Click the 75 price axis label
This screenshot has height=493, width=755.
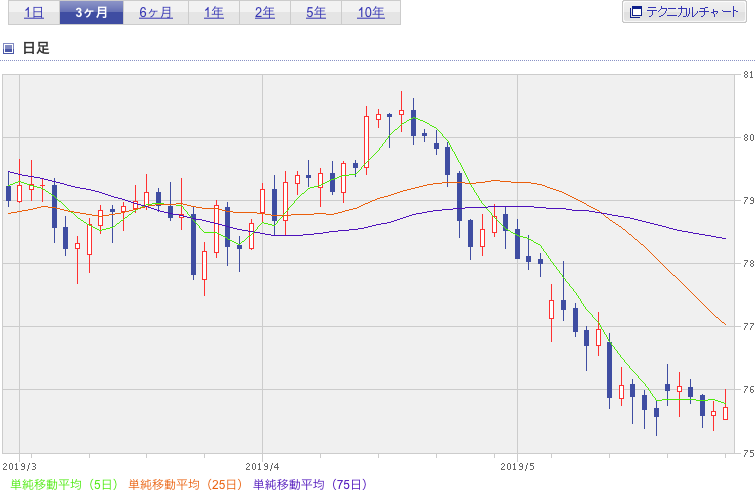click(748, 453)
